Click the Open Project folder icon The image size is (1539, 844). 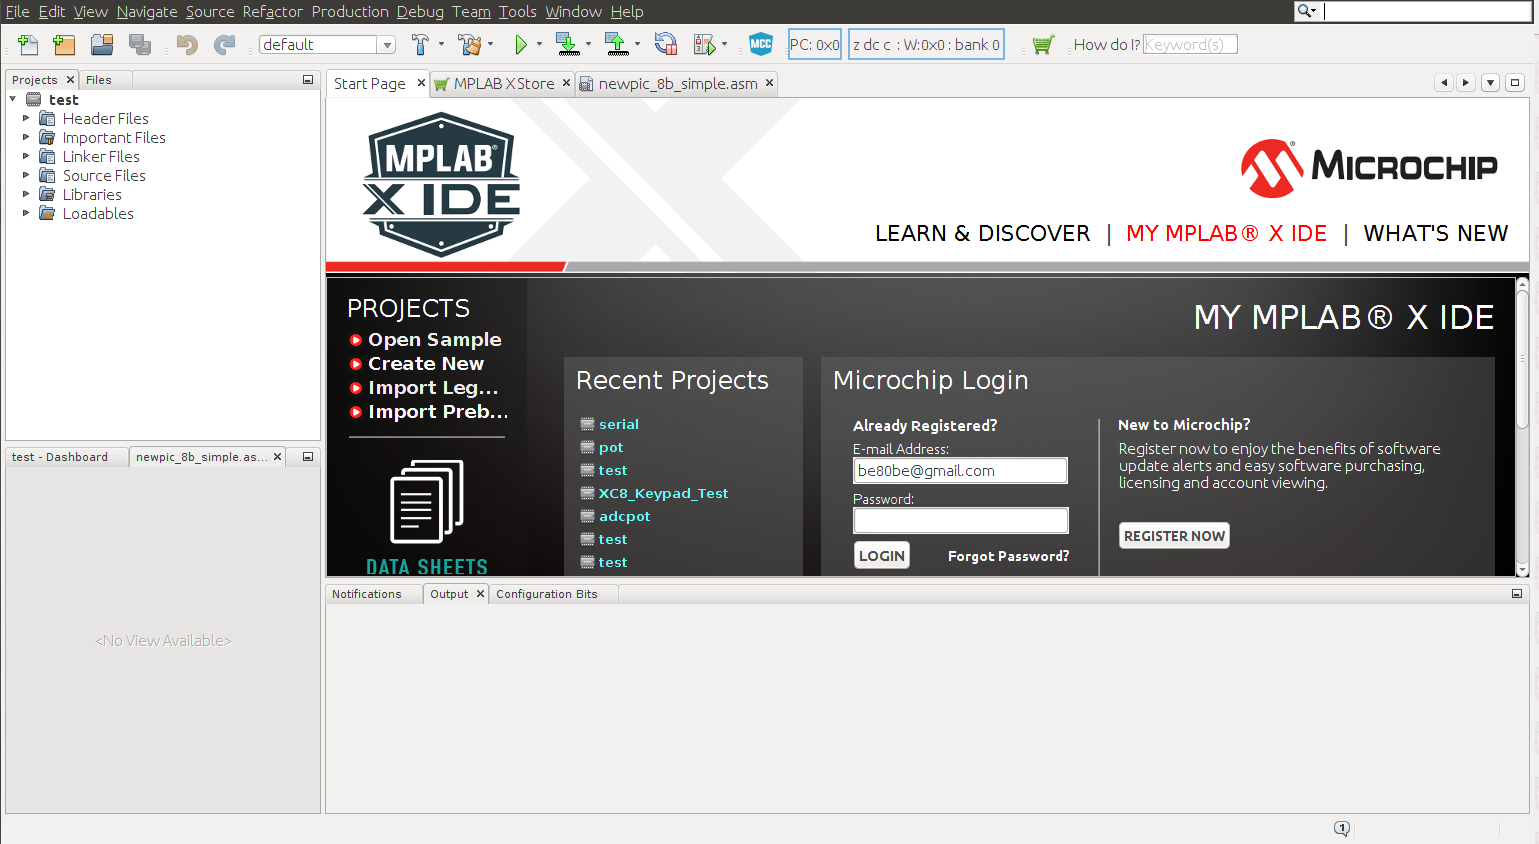coord(102,45)
